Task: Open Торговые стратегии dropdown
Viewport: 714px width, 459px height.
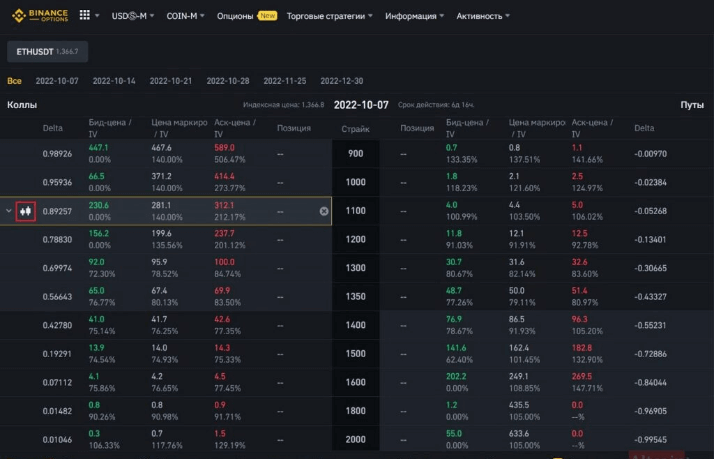Action: click(x=329, y=16)
